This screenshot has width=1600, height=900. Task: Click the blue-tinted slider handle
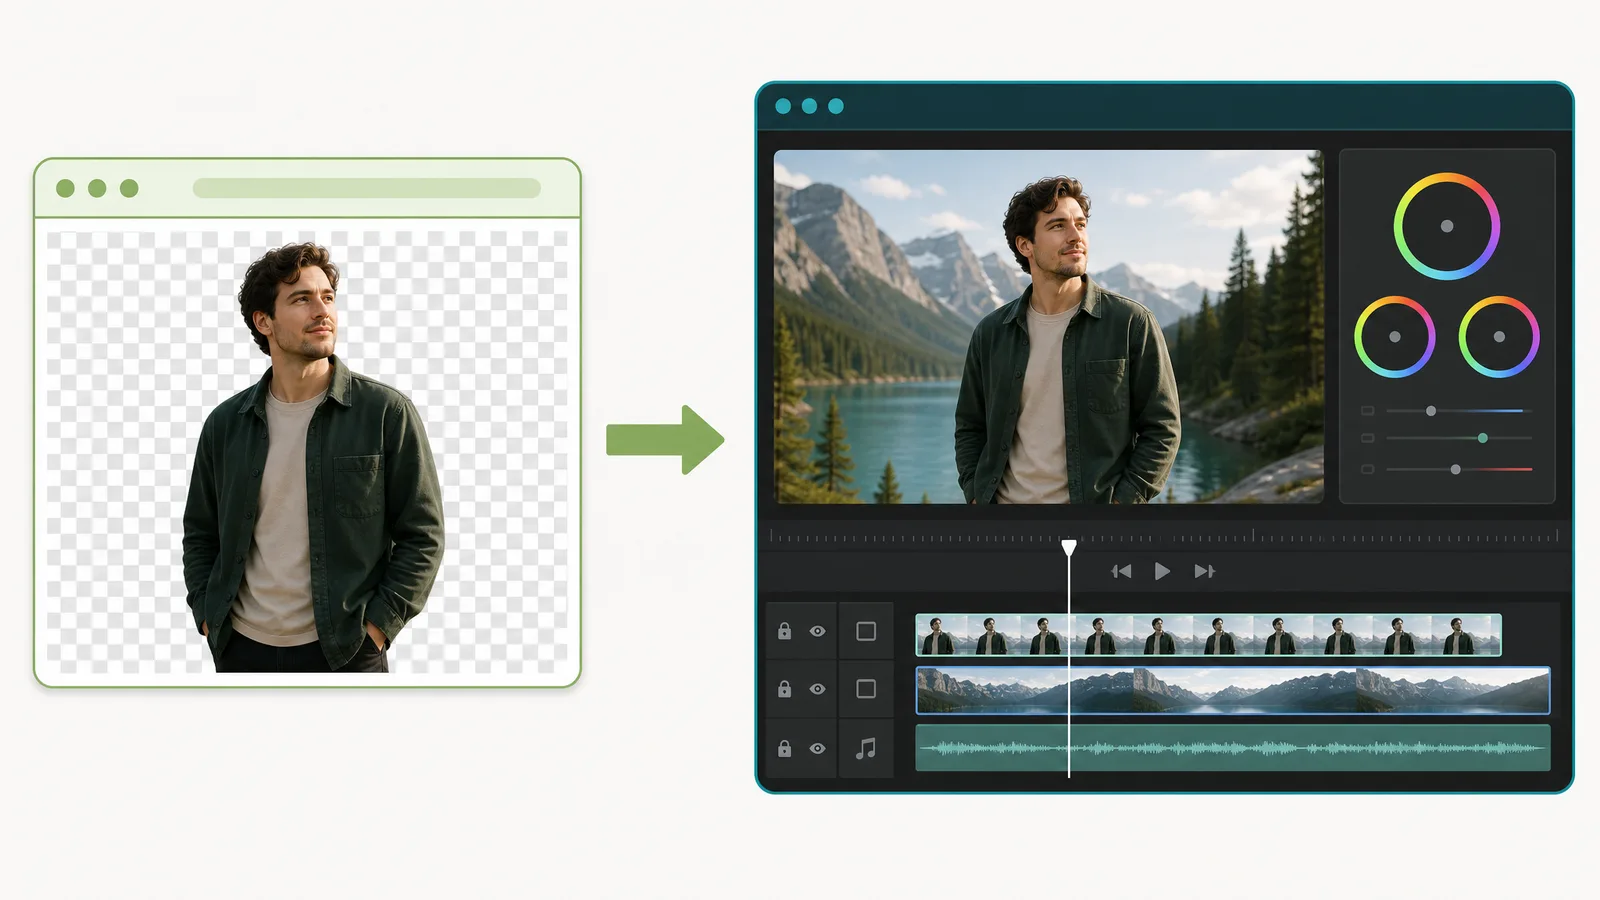tap(1431, 411)
